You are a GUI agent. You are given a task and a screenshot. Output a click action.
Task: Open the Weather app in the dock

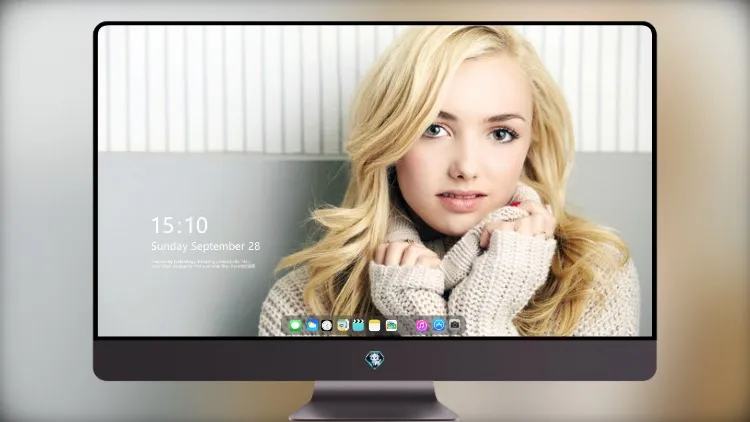coord(312,326)
